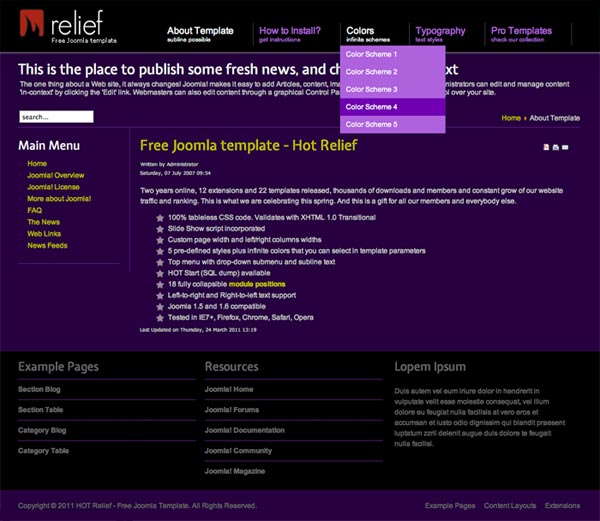Follow the module positions link
The image size is (600, 521).
click(257, 284)
